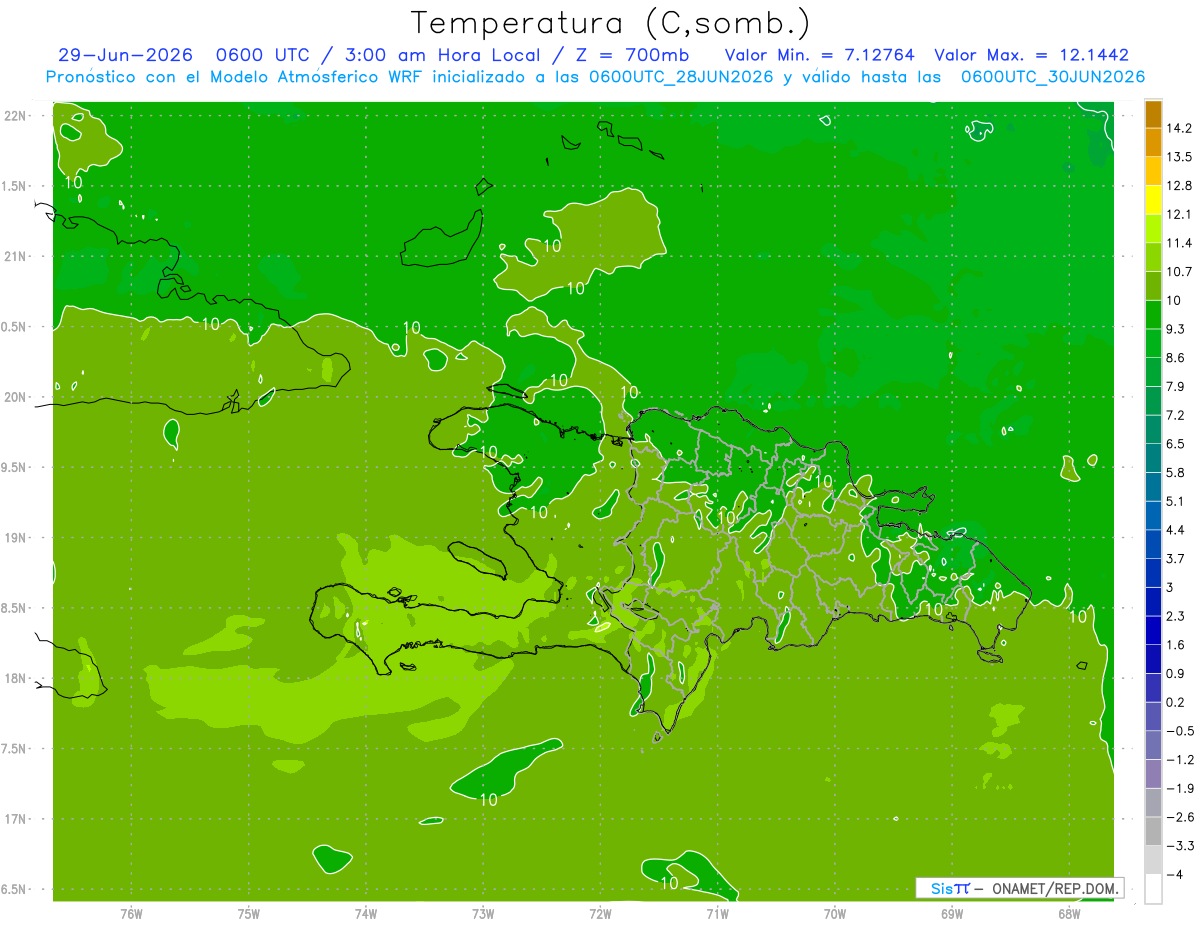The image size is (1200, 927).
Task: Pick the olive-green swatch between 10.7 and 10
Action: [x=1153, y=286]
